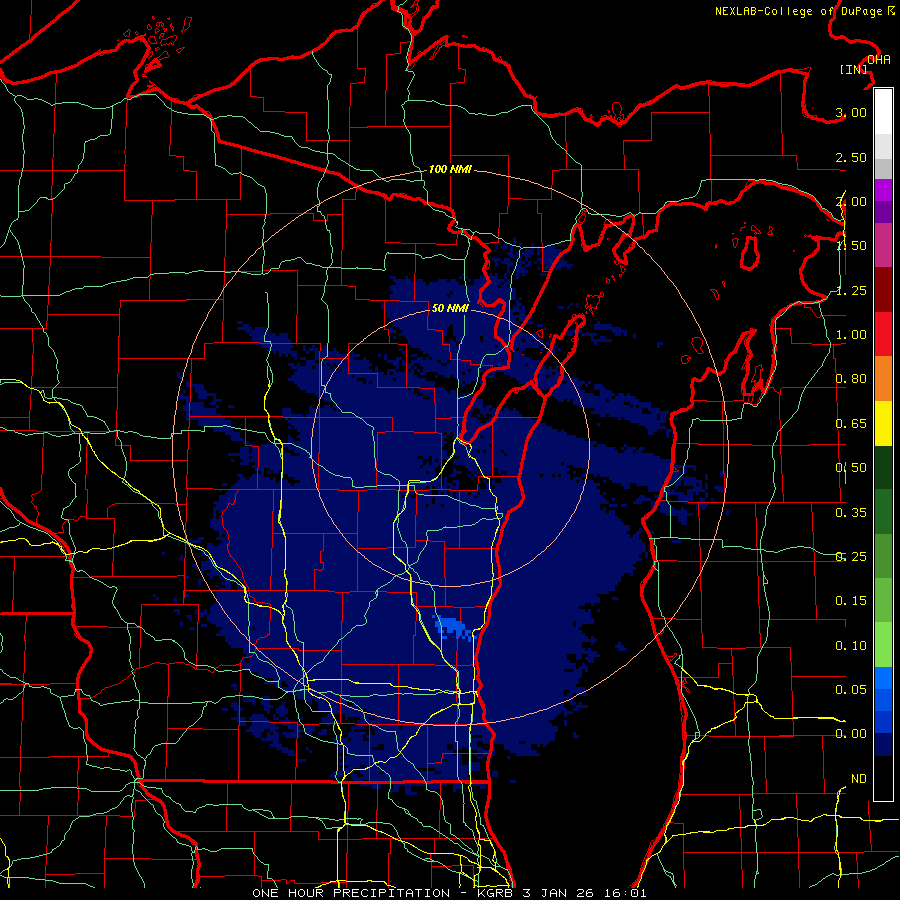Select the bright red 1.00 legend swatch
The width and height of the screenshot is (900, 900).
(x=883, y=334)
